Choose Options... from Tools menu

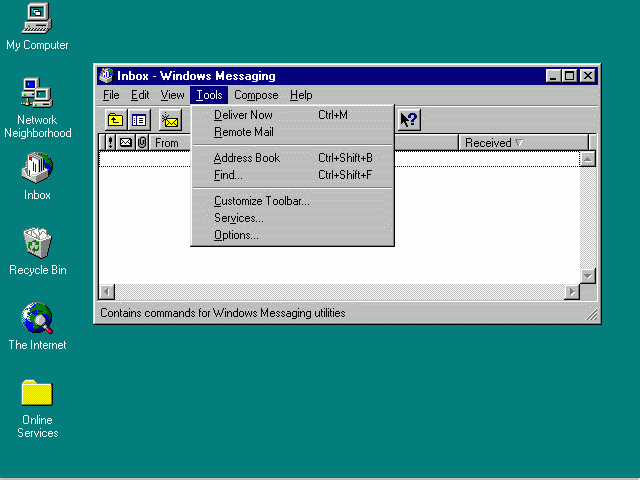click(x=292, y=235)
